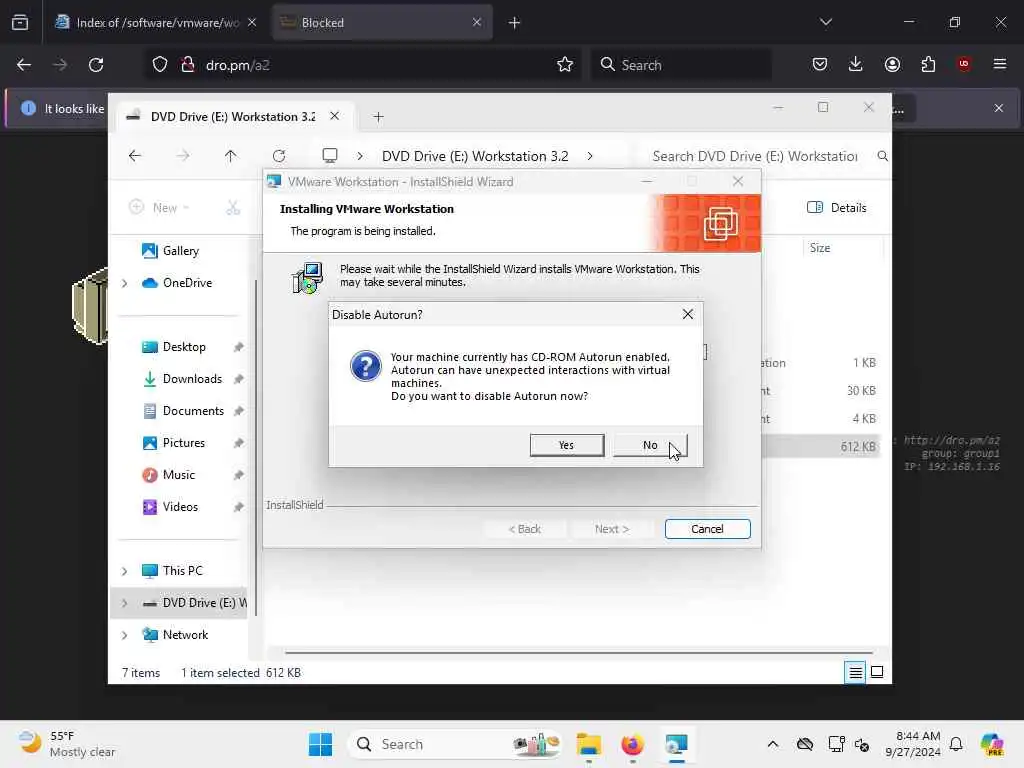This screenshot has width=1024, height=768.
Task: Expand the DVD Drive (E:) tree node
Action: [125, 603]
